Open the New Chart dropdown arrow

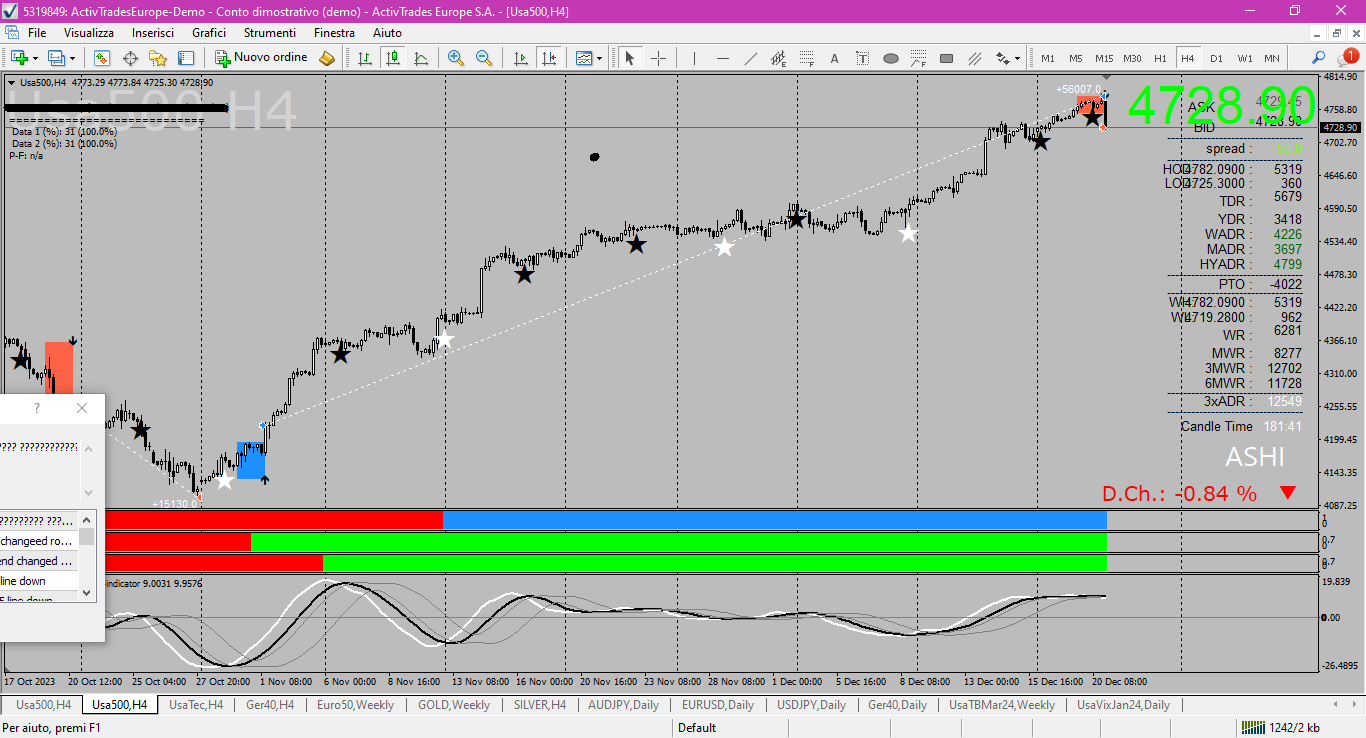[x=36, y=58]
